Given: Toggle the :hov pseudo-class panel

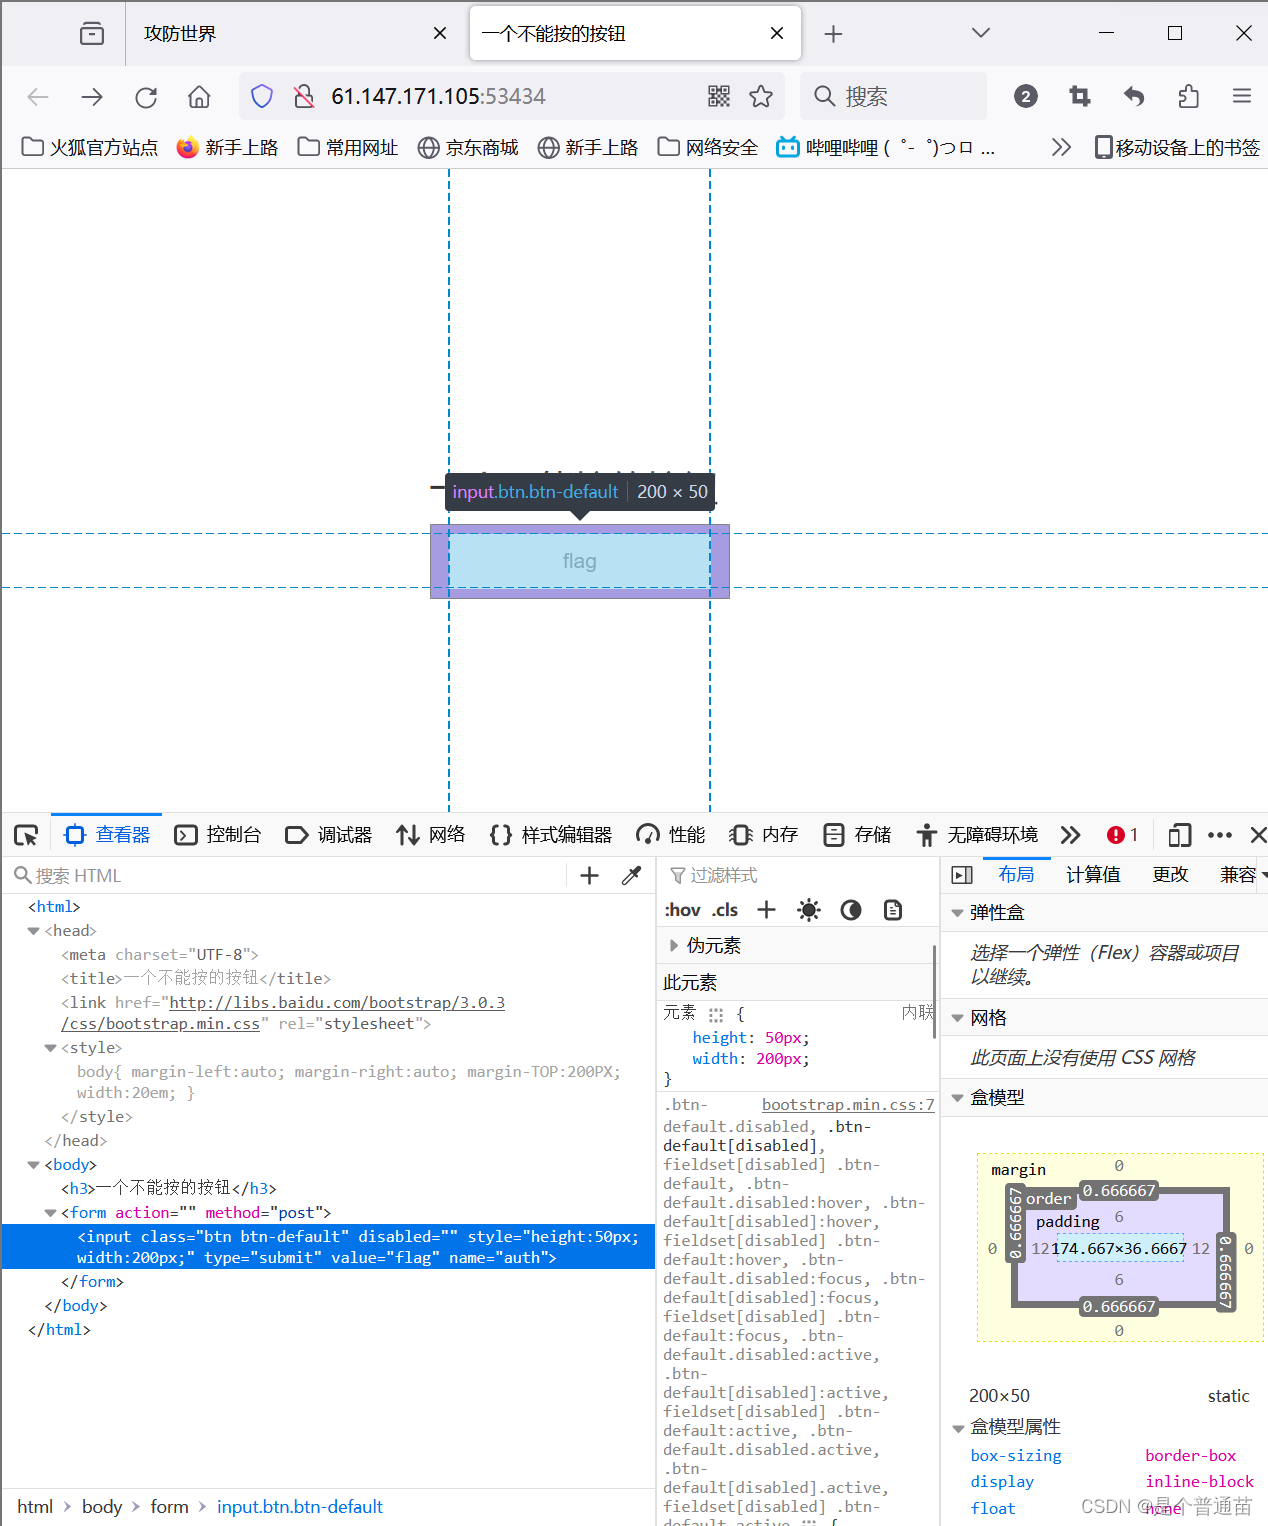Looking at the screenshot, I should pos(683,910).
